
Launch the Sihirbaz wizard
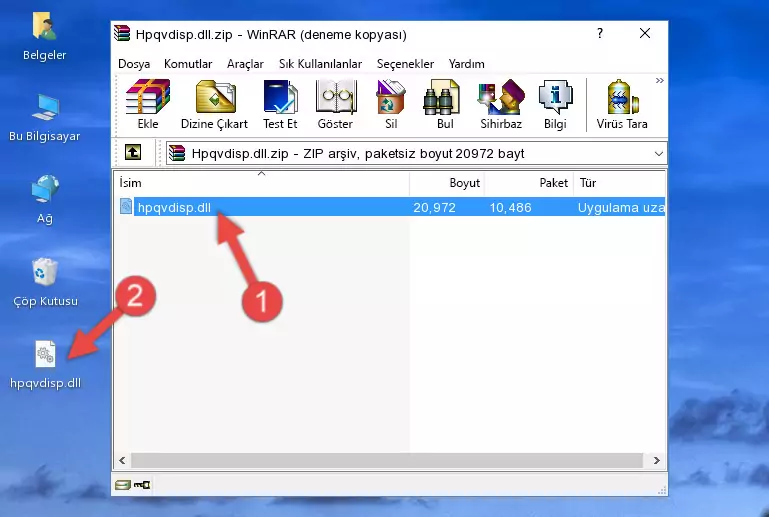[x=501, y=104]
